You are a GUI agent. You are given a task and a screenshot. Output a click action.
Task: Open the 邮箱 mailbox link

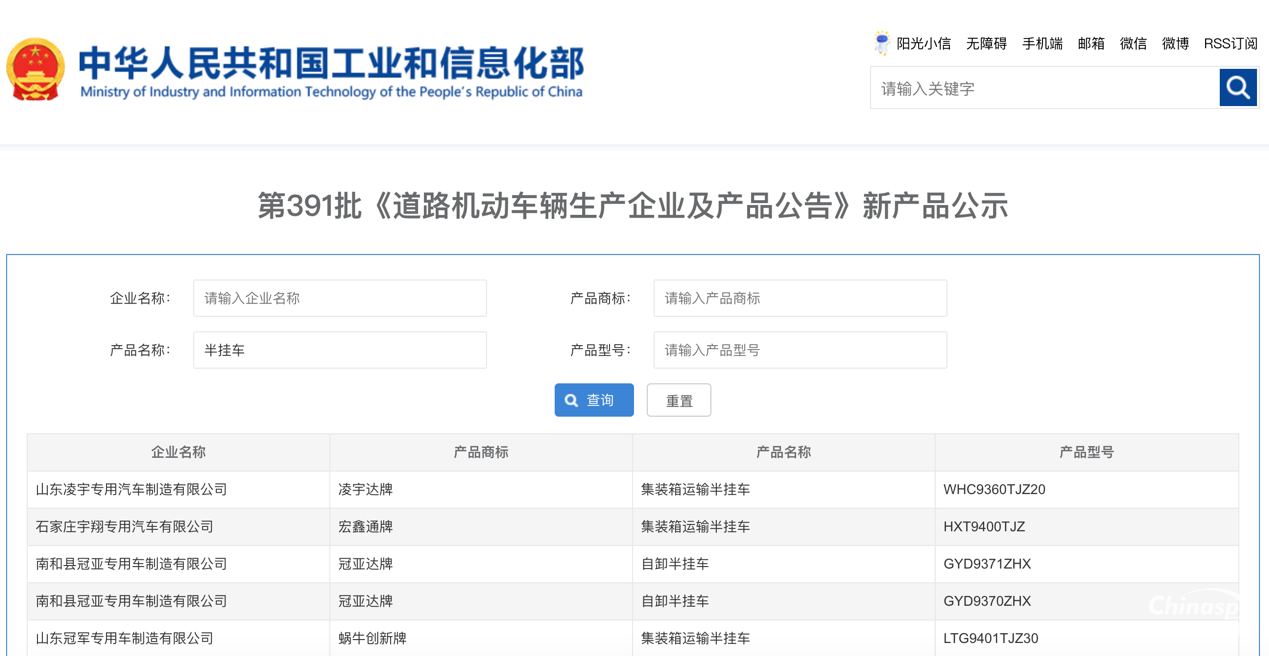1090,43
